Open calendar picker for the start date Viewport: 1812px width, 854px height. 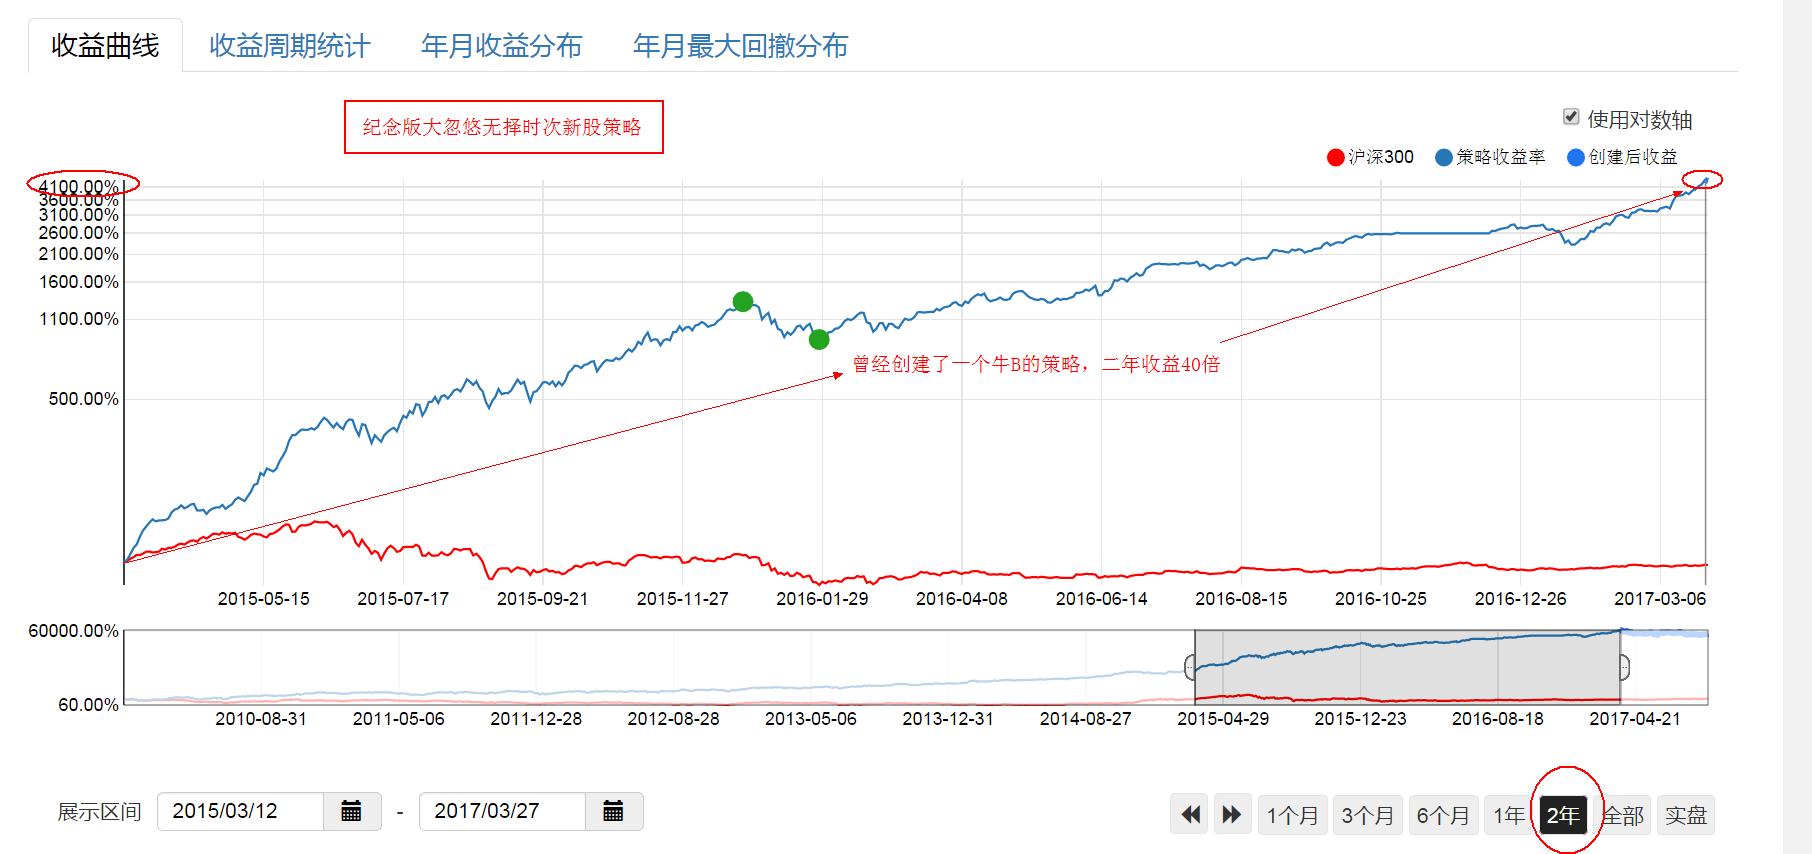click(351, 811)
